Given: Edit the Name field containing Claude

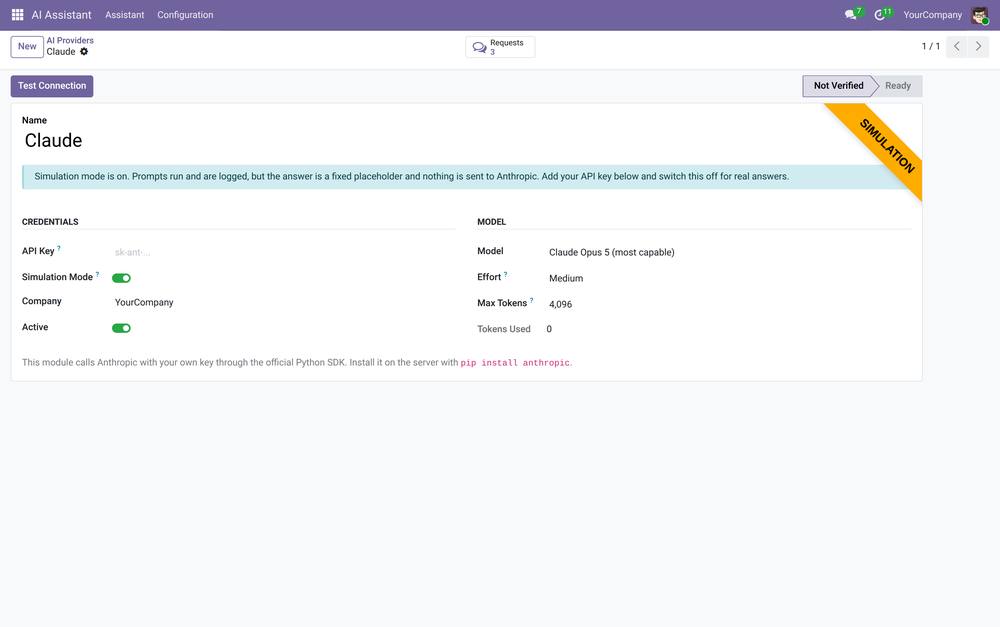Looking at the screenshot, I should tap(467, 140).
